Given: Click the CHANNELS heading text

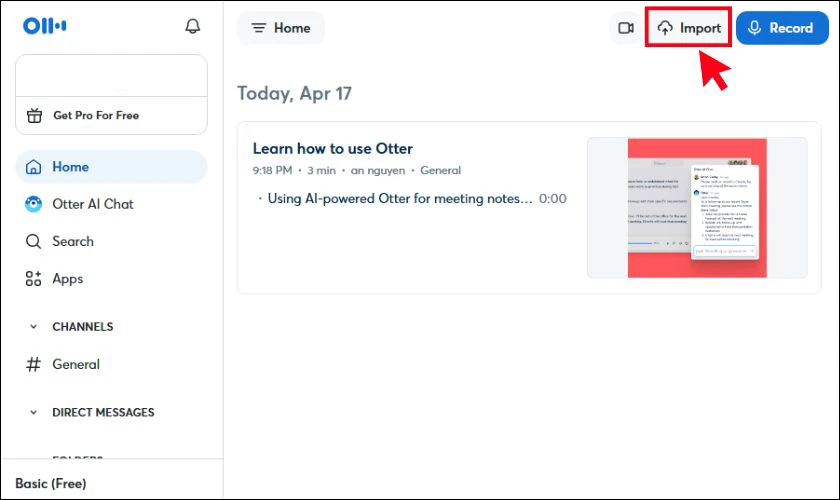Looking at the screenshot, I should pyautogui.click(x=82, y=326).
